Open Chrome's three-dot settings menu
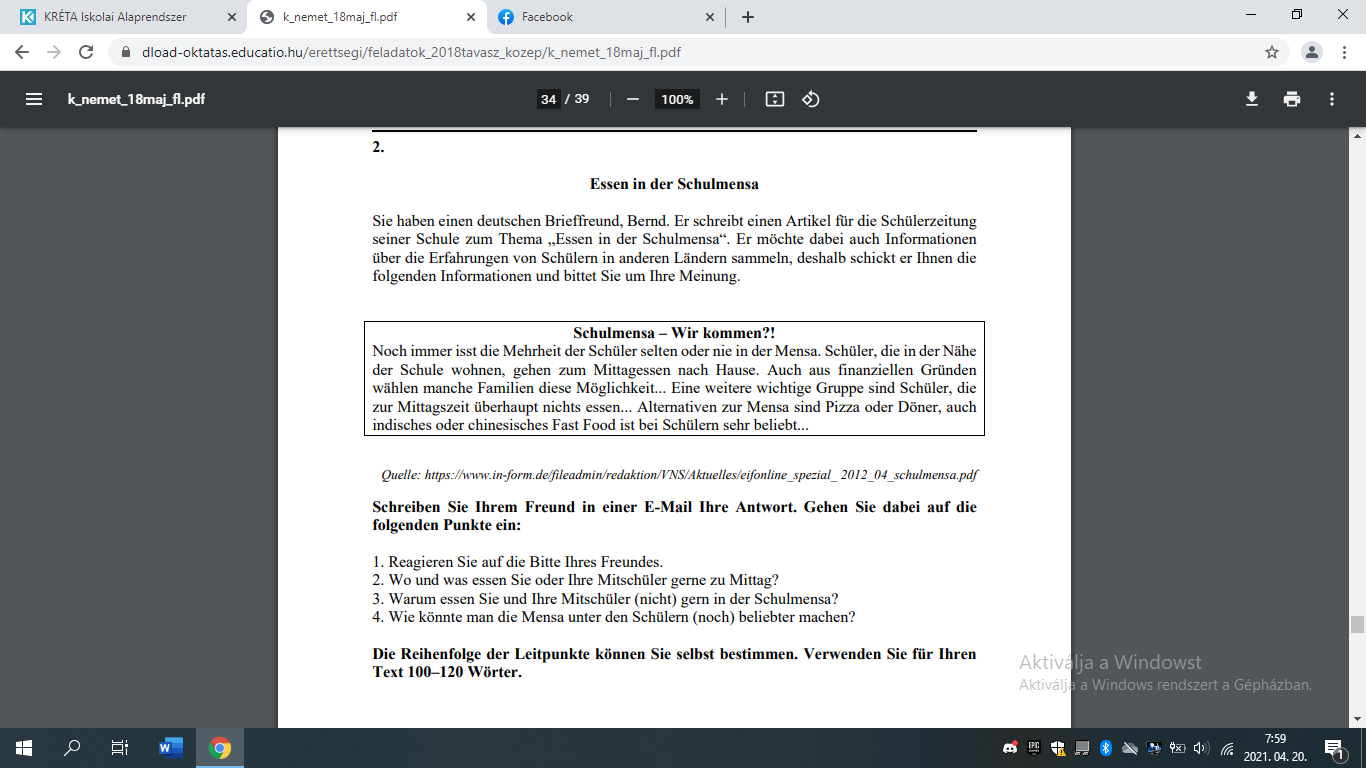1366x768 pixels. pyautogui.click(x=1343, y=52)
